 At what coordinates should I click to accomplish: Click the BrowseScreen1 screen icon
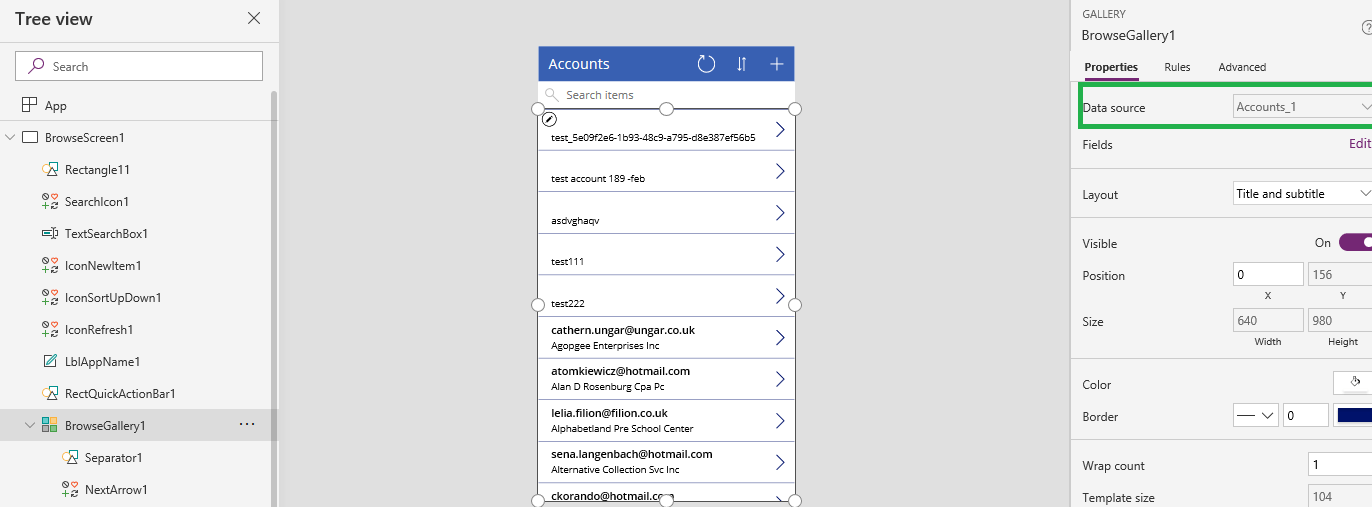coord(30,137)
